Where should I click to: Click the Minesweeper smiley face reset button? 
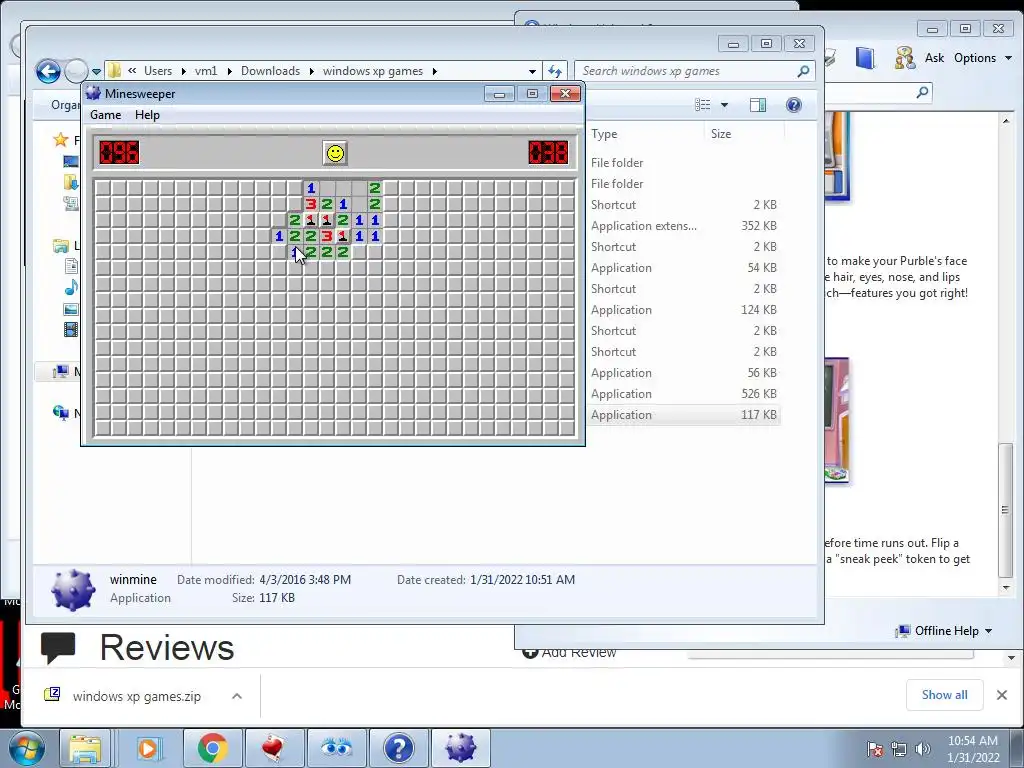click(335, 153)
